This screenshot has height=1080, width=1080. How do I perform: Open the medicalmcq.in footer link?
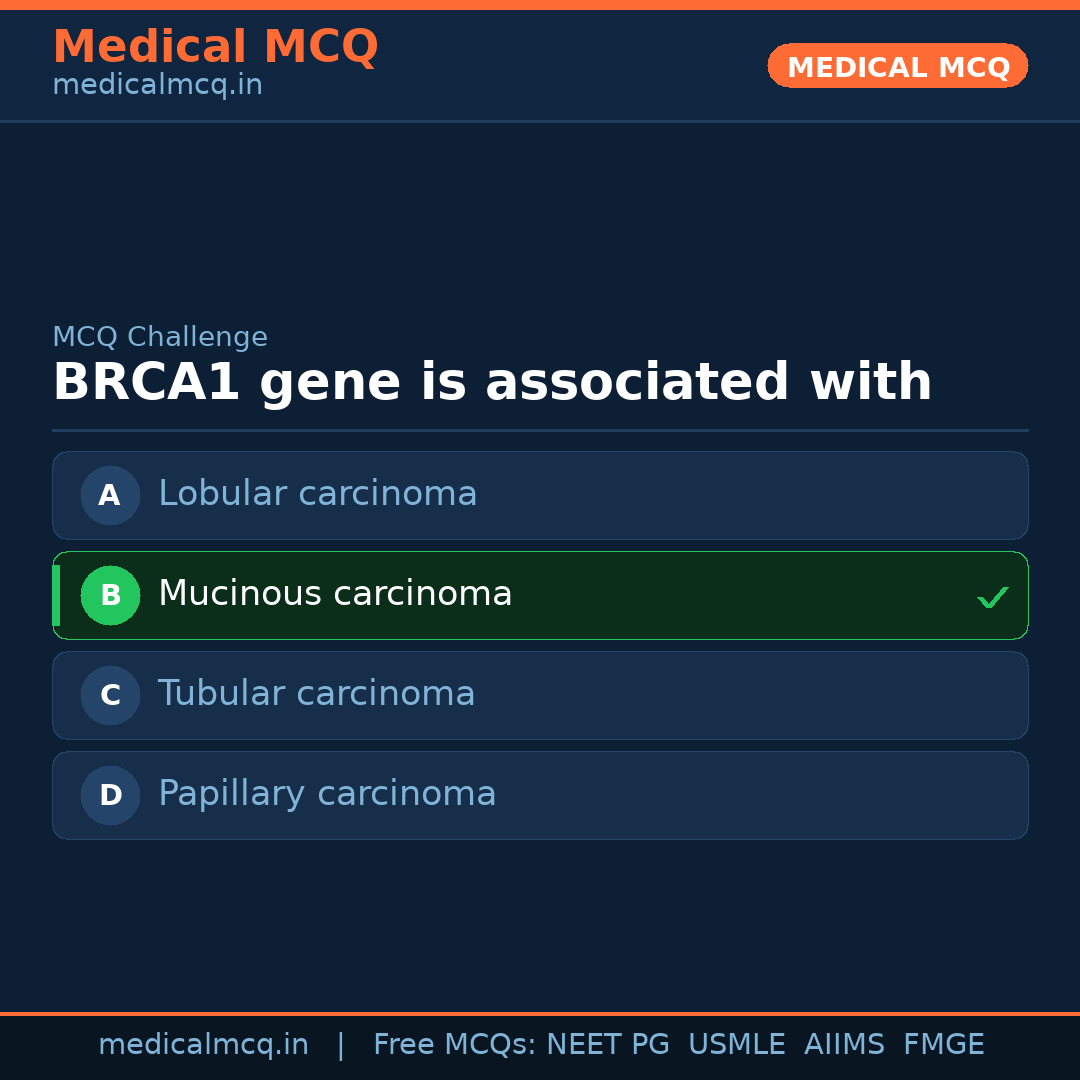pos(203,1045)
